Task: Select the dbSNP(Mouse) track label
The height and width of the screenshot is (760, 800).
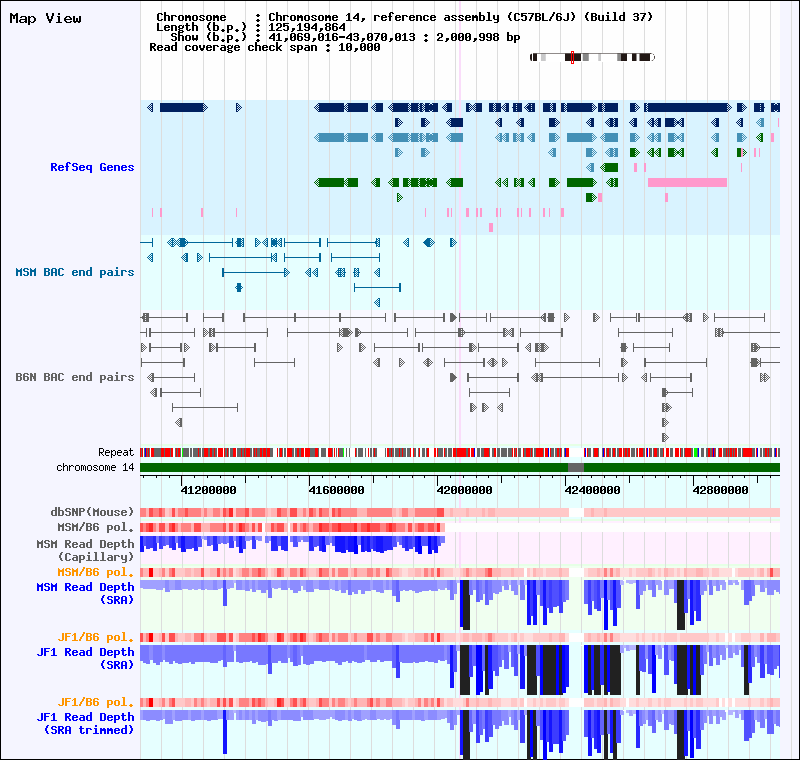Action: 92,512
